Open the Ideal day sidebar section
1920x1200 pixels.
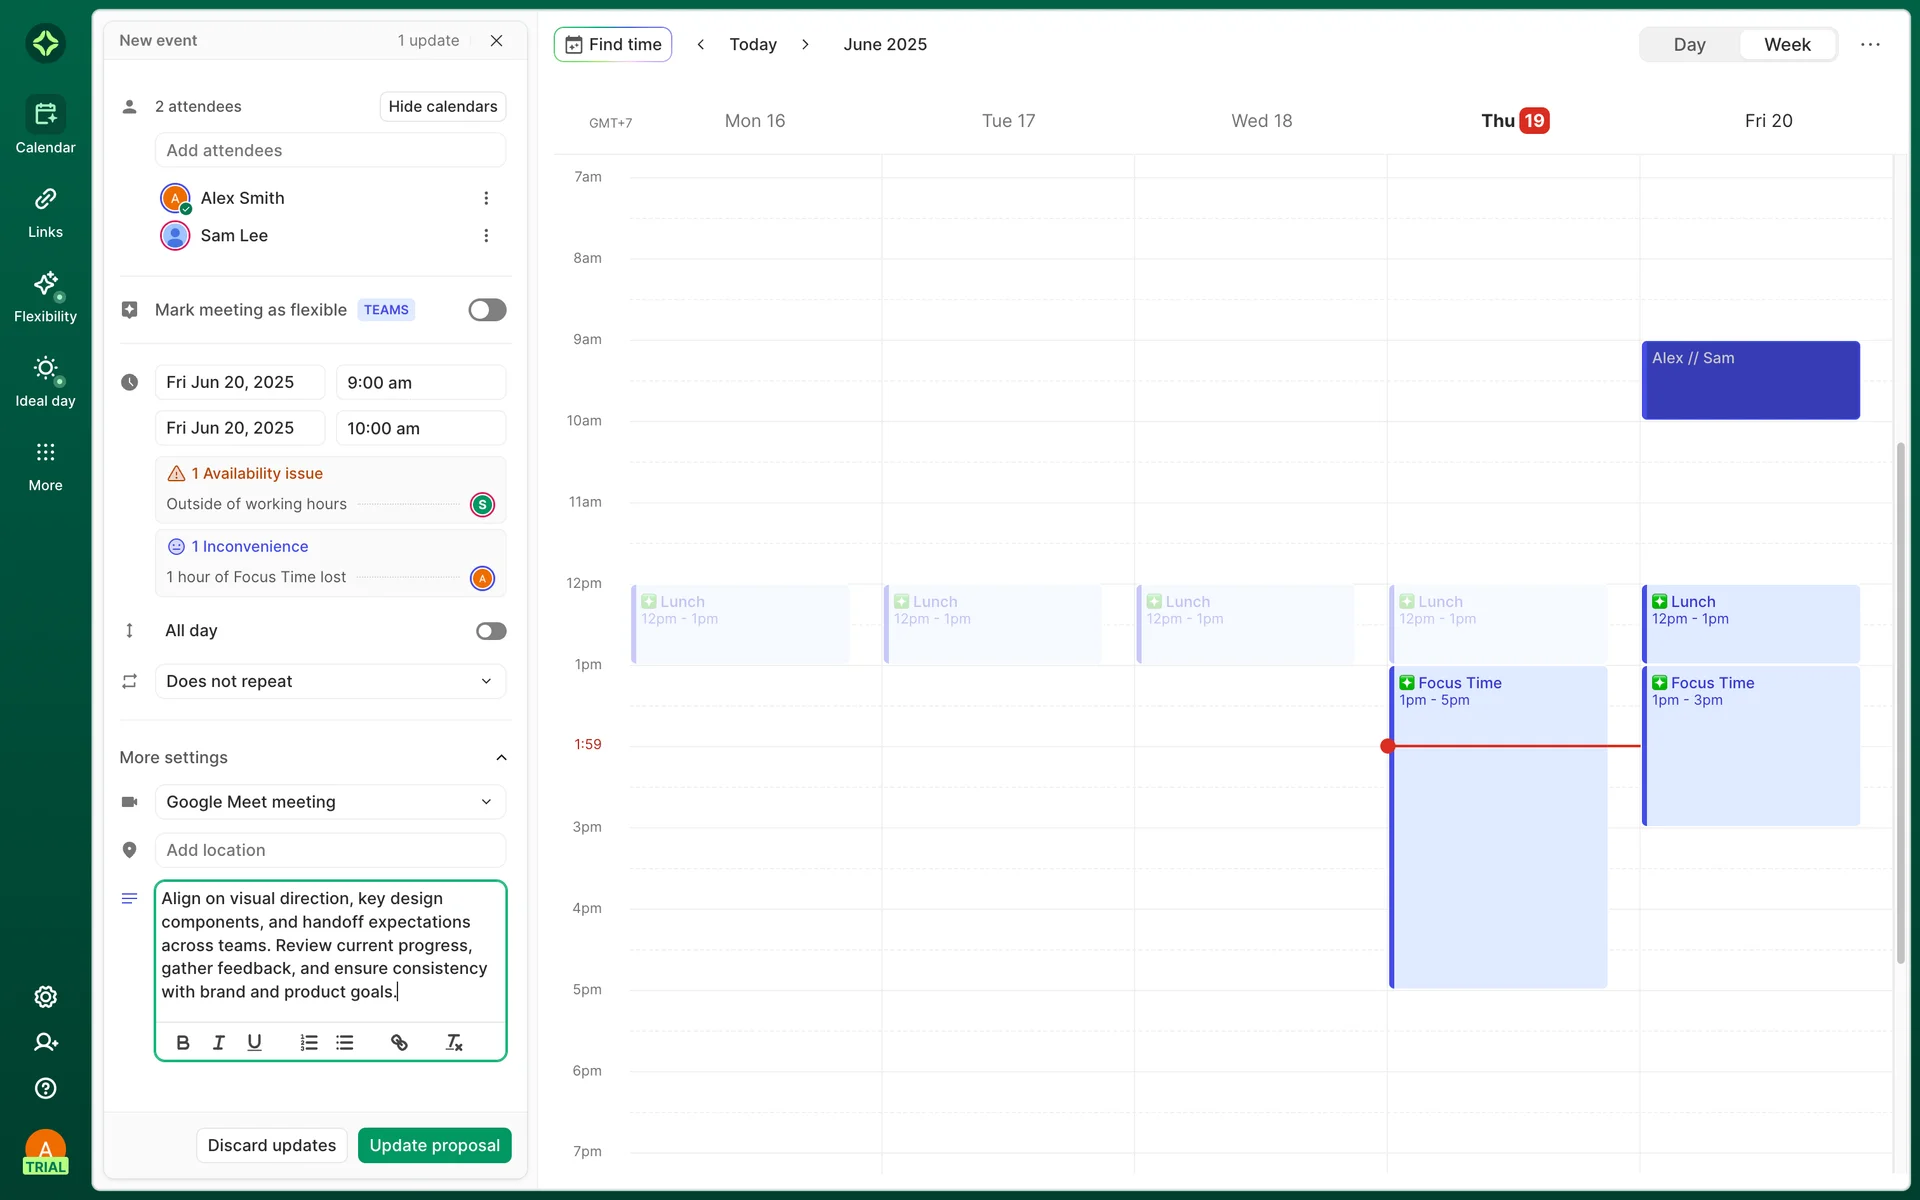click(45, 381)
